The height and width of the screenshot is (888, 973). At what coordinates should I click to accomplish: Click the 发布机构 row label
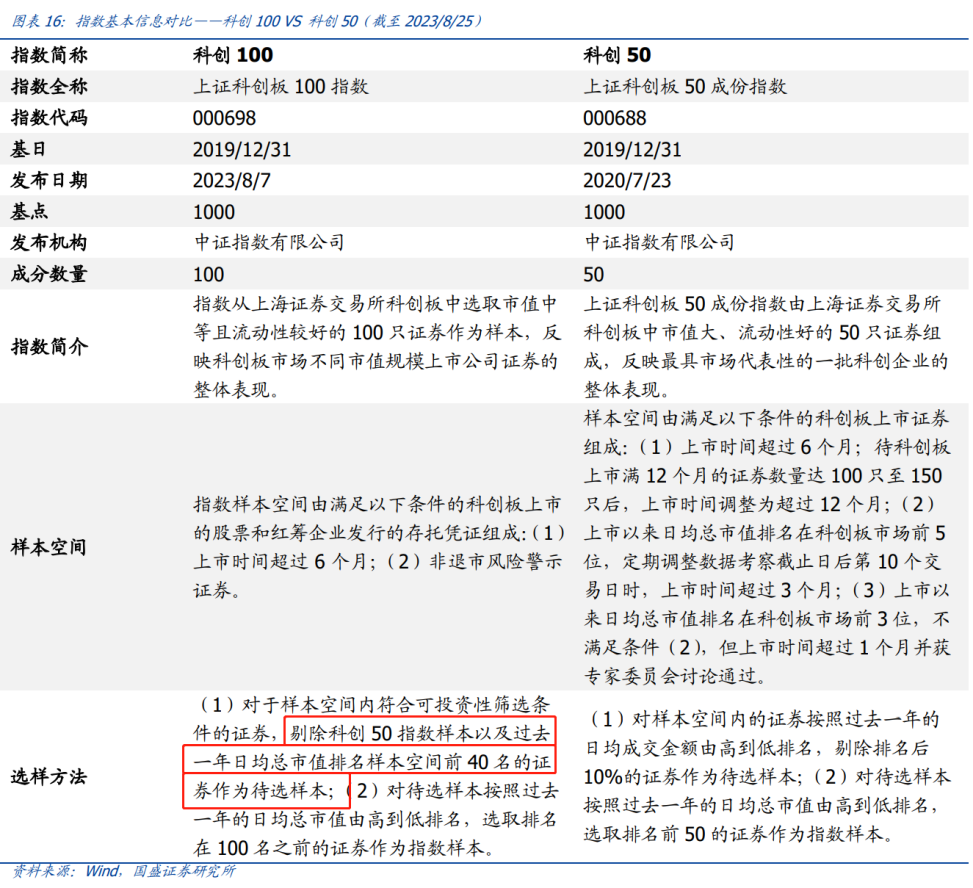[x=49, y=243]
